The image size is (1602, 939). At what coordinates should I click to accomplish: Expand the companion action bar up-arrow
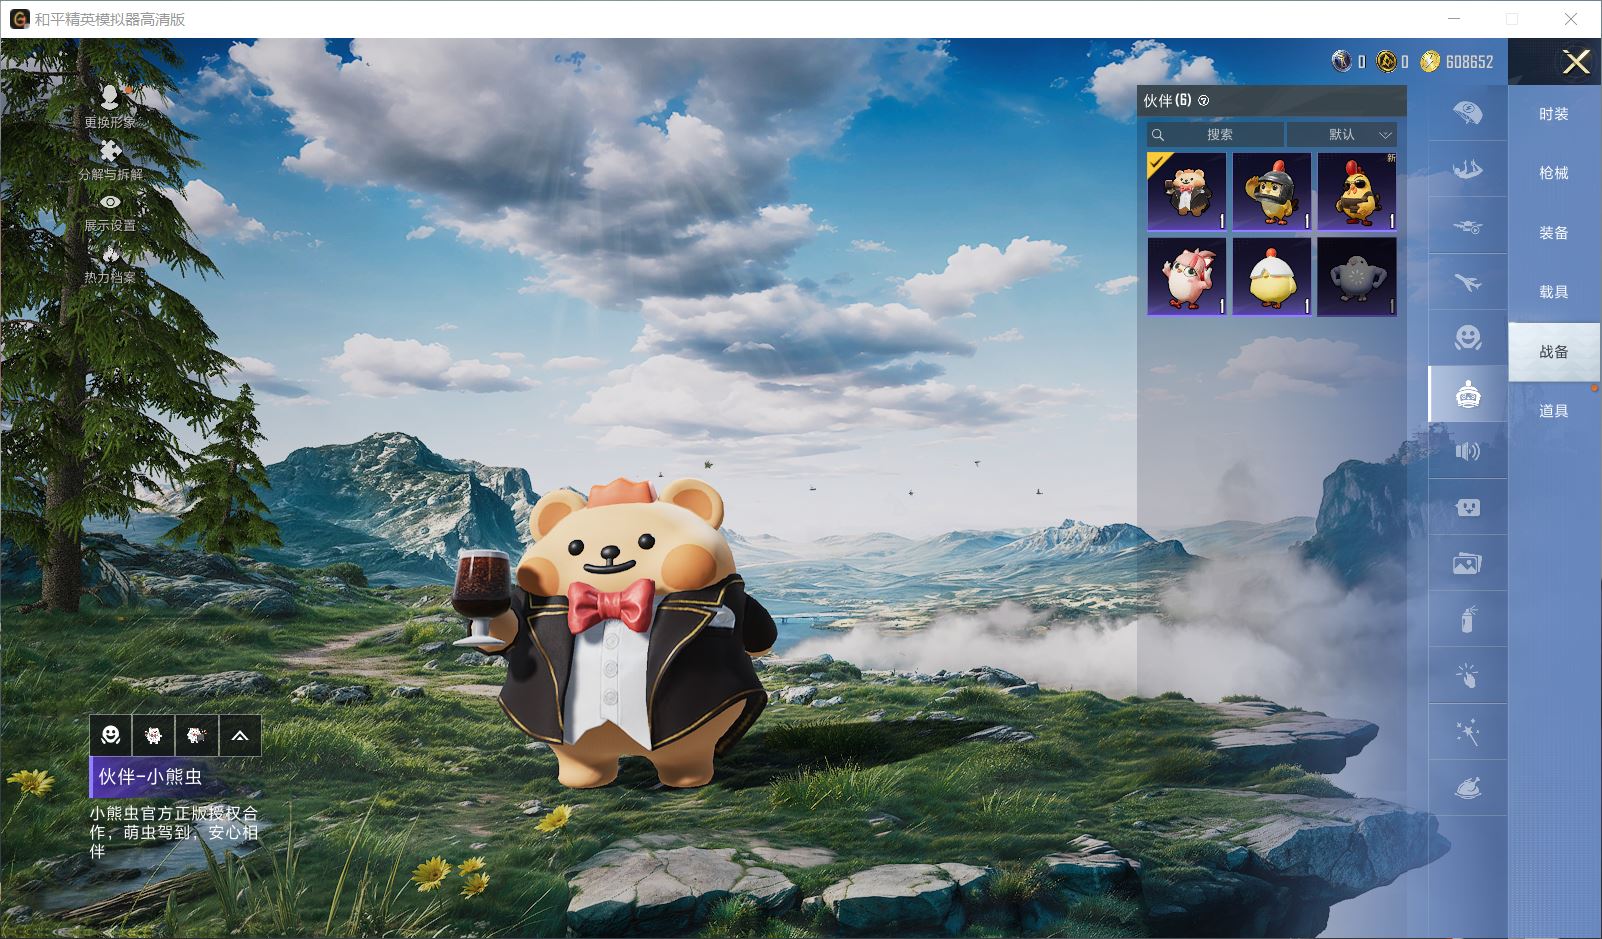click(240, 736)
